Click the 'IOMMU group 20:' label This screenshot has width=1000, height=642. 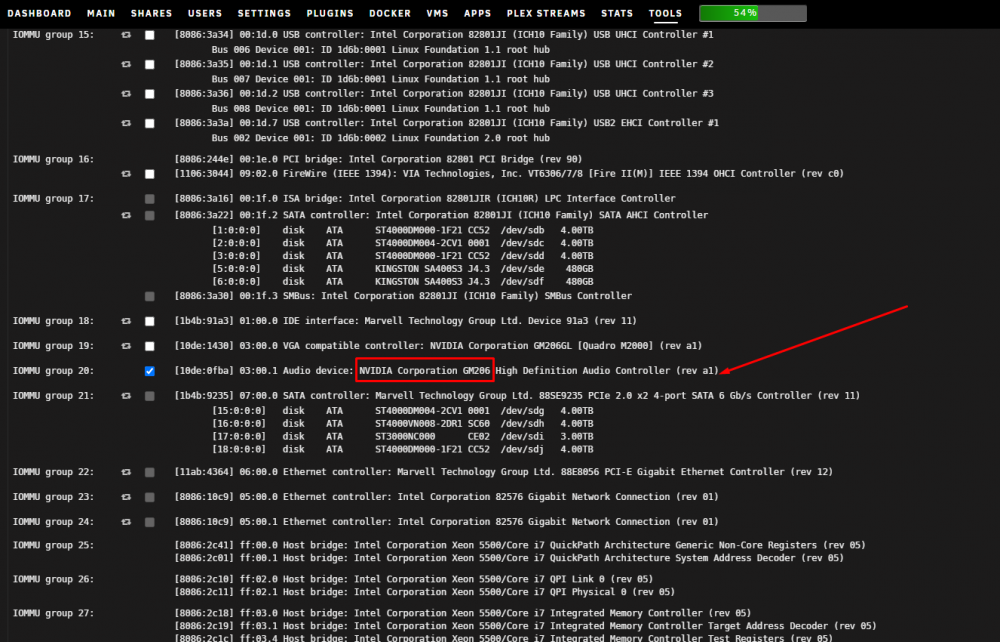point(54,370)
